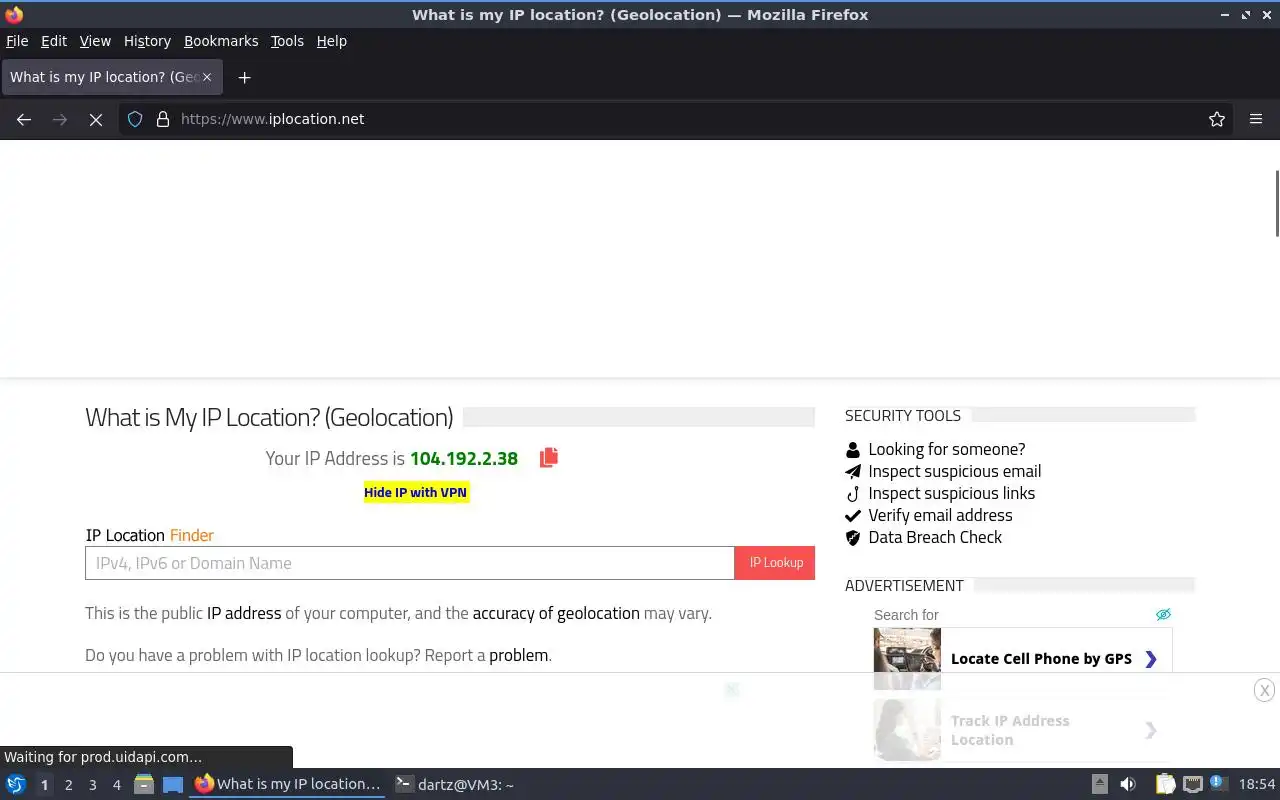Click the 'Hide IP with VPN' link
The image size is (1280, 800).
pos(416,492)
